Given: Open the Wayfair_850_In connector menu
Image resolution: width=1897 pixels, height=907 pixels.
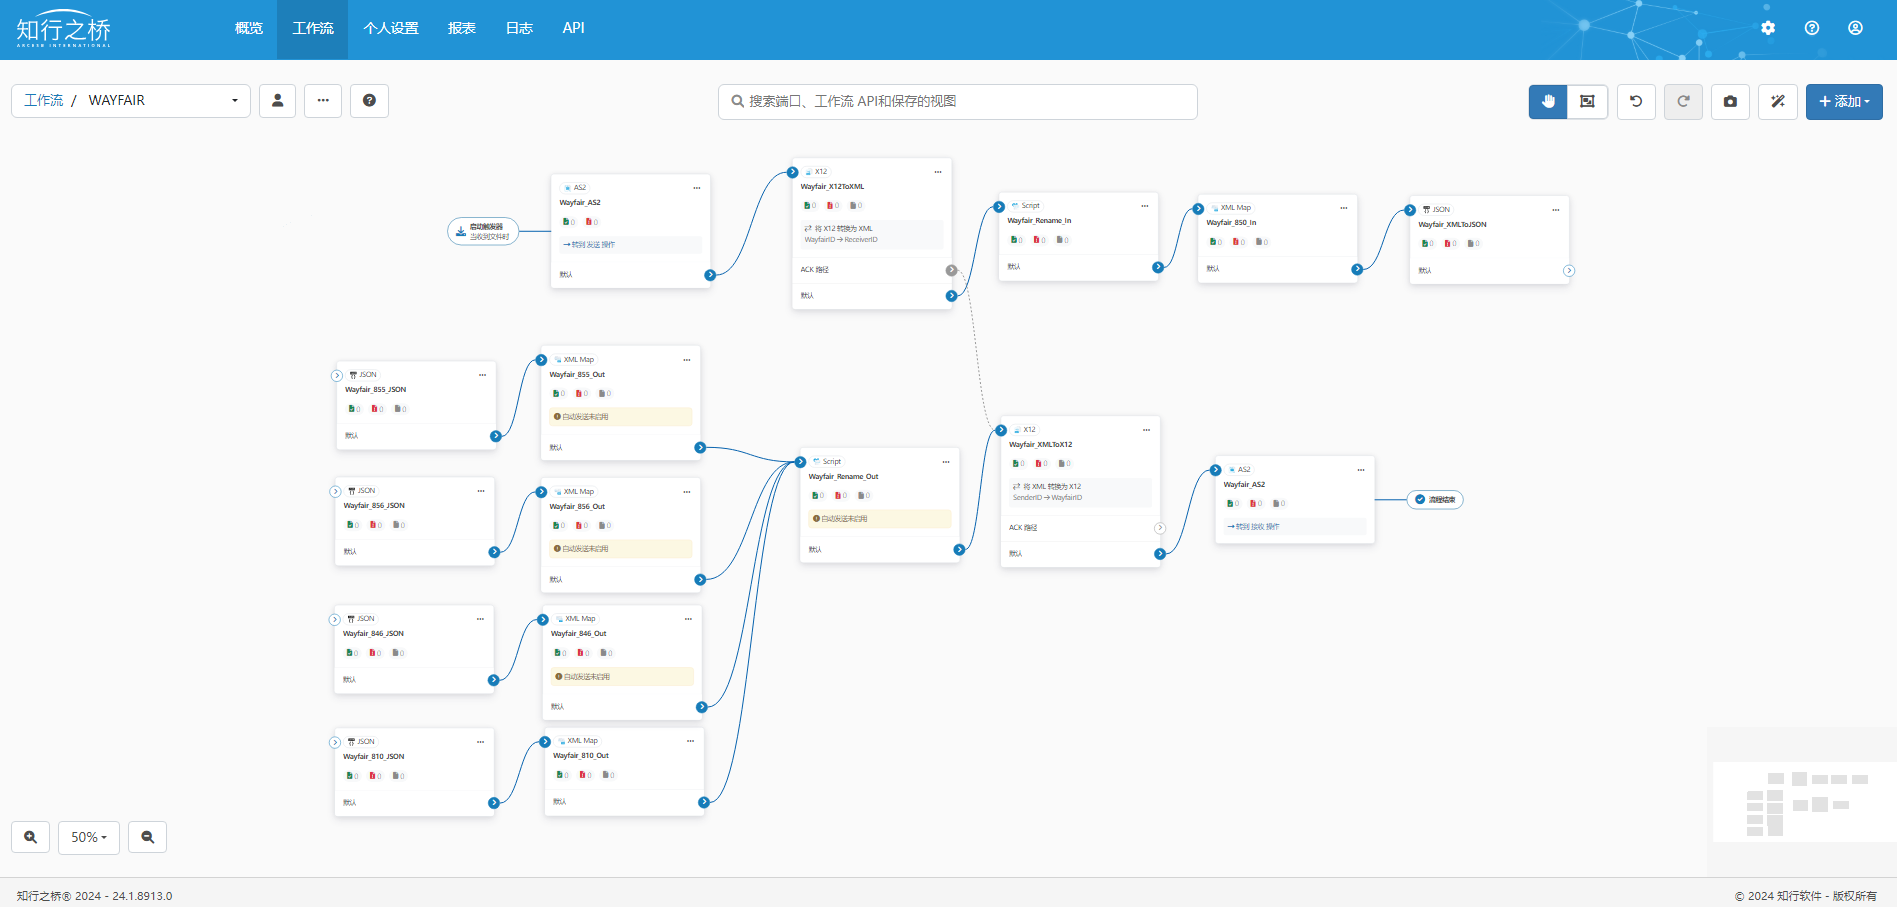Looking at the screenshot, I should click(1344, 208).
